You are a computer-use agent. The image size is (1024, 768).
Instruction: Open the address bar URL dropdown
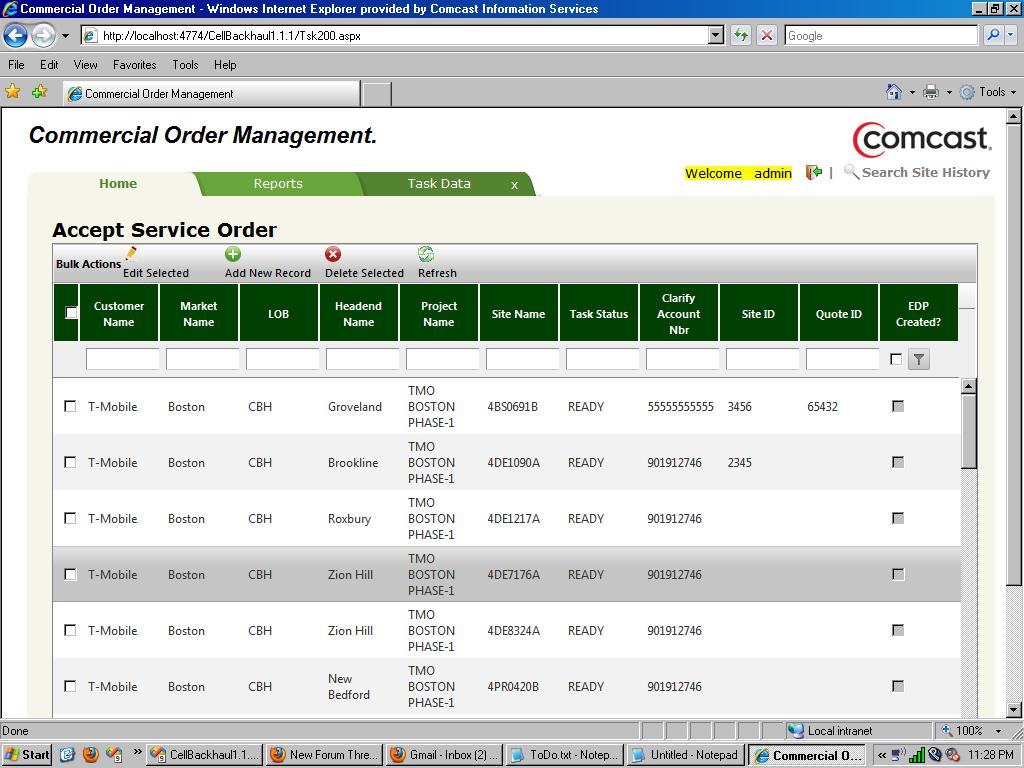click(716, 35)
